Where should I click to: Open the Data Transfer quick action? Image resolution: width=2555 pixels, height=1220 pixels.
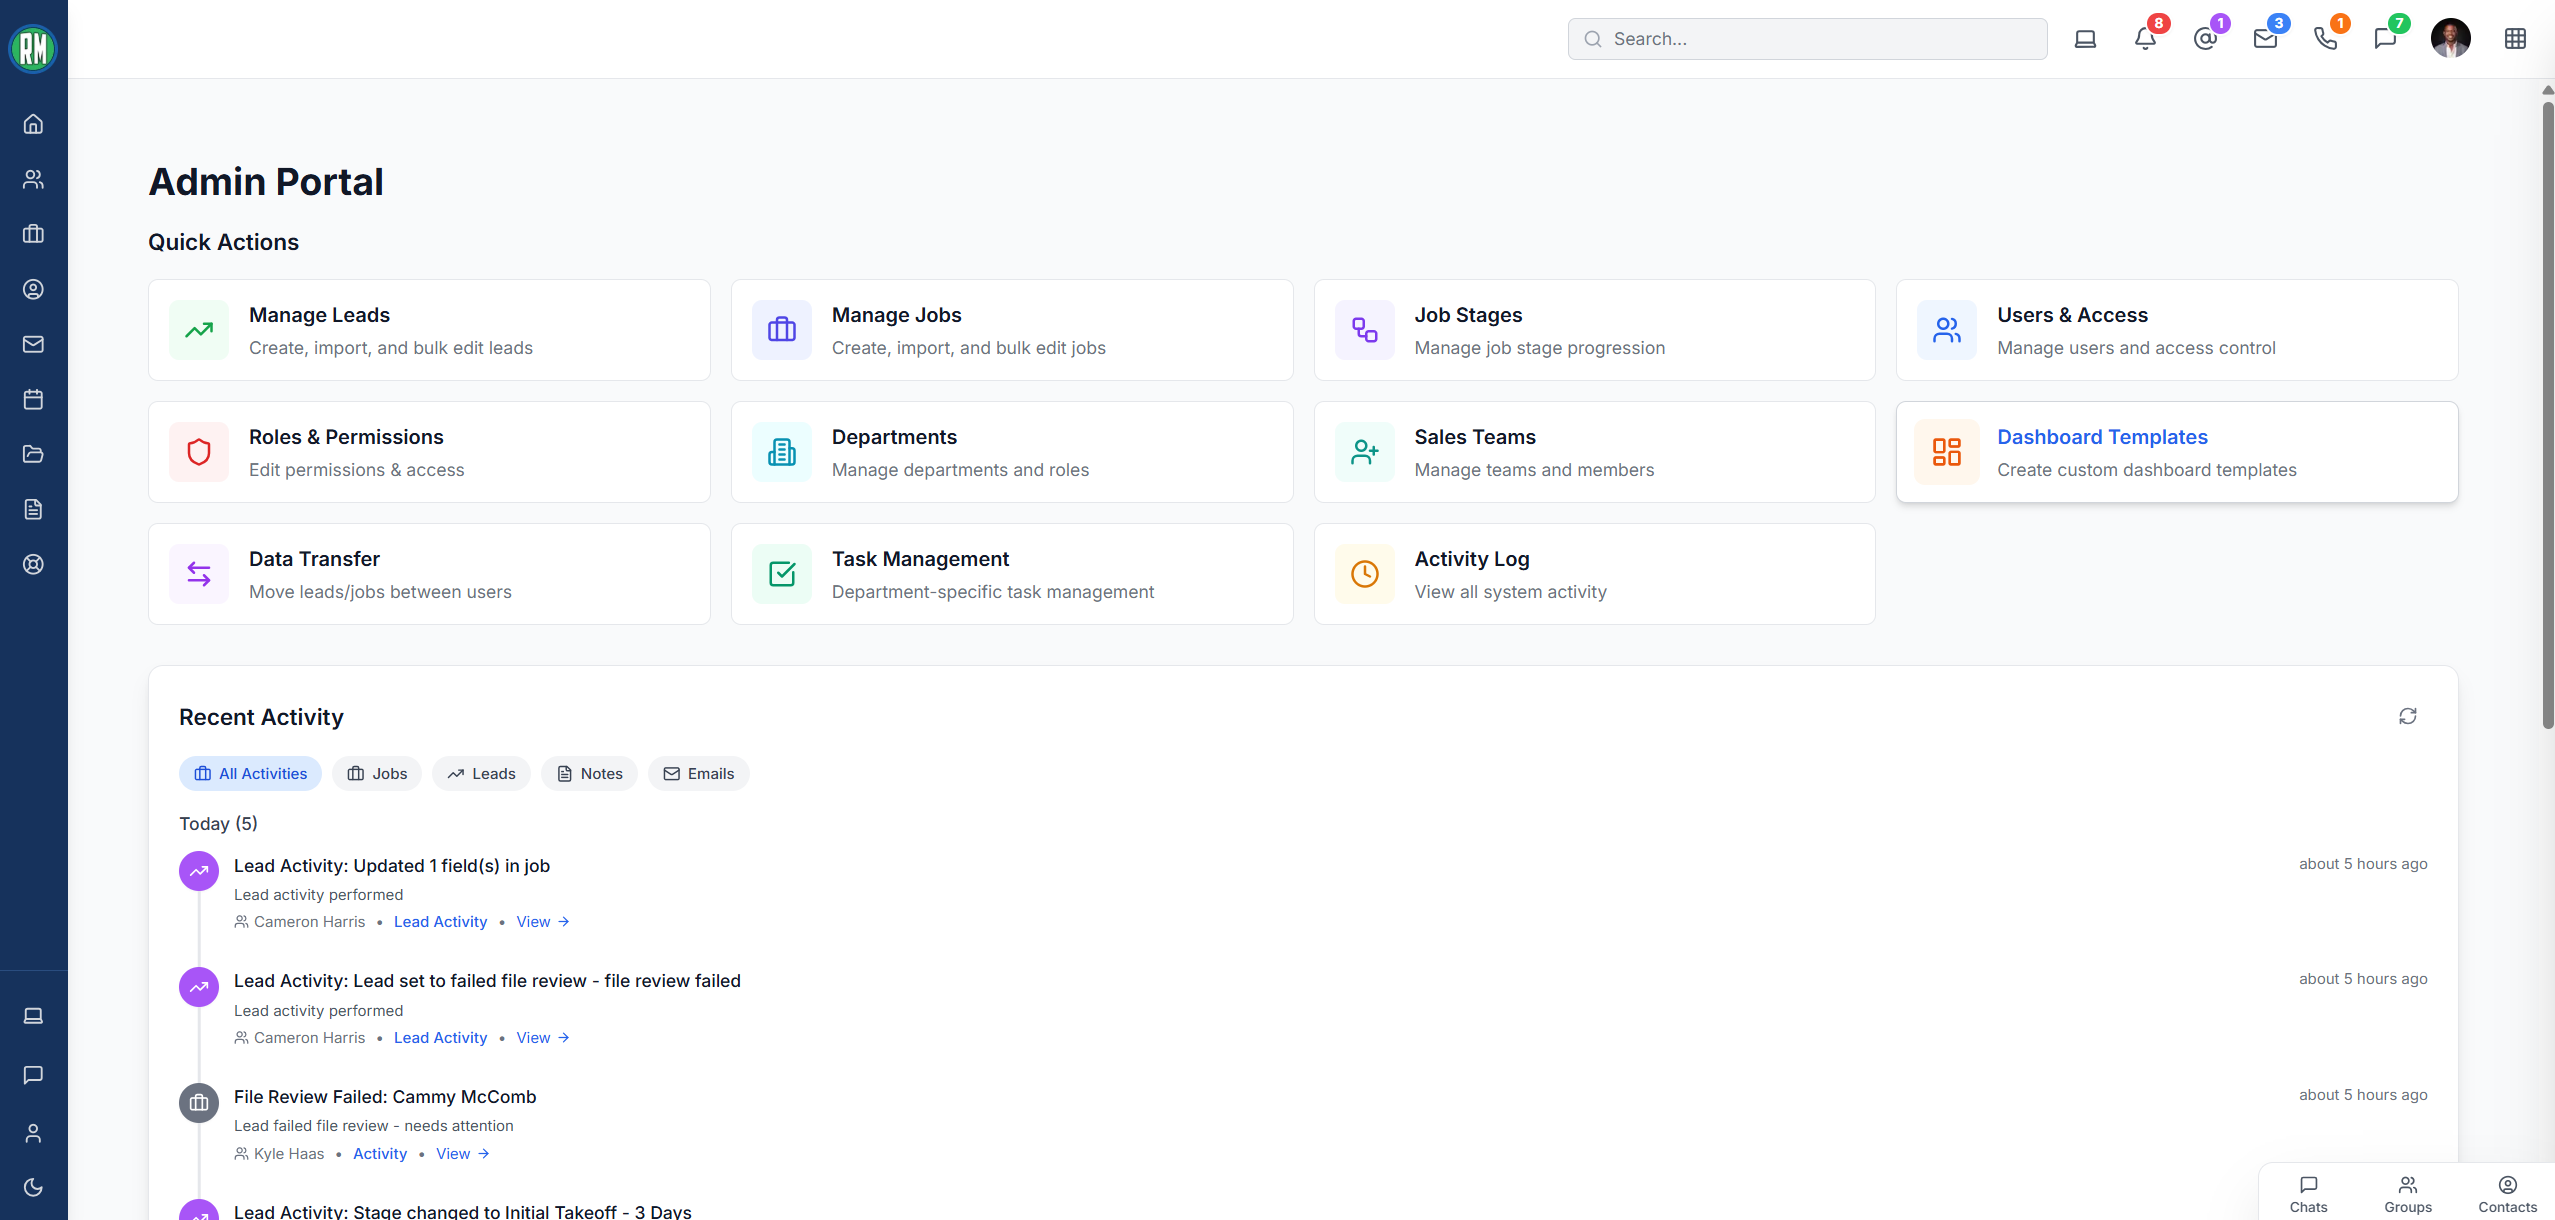(429, 574)
